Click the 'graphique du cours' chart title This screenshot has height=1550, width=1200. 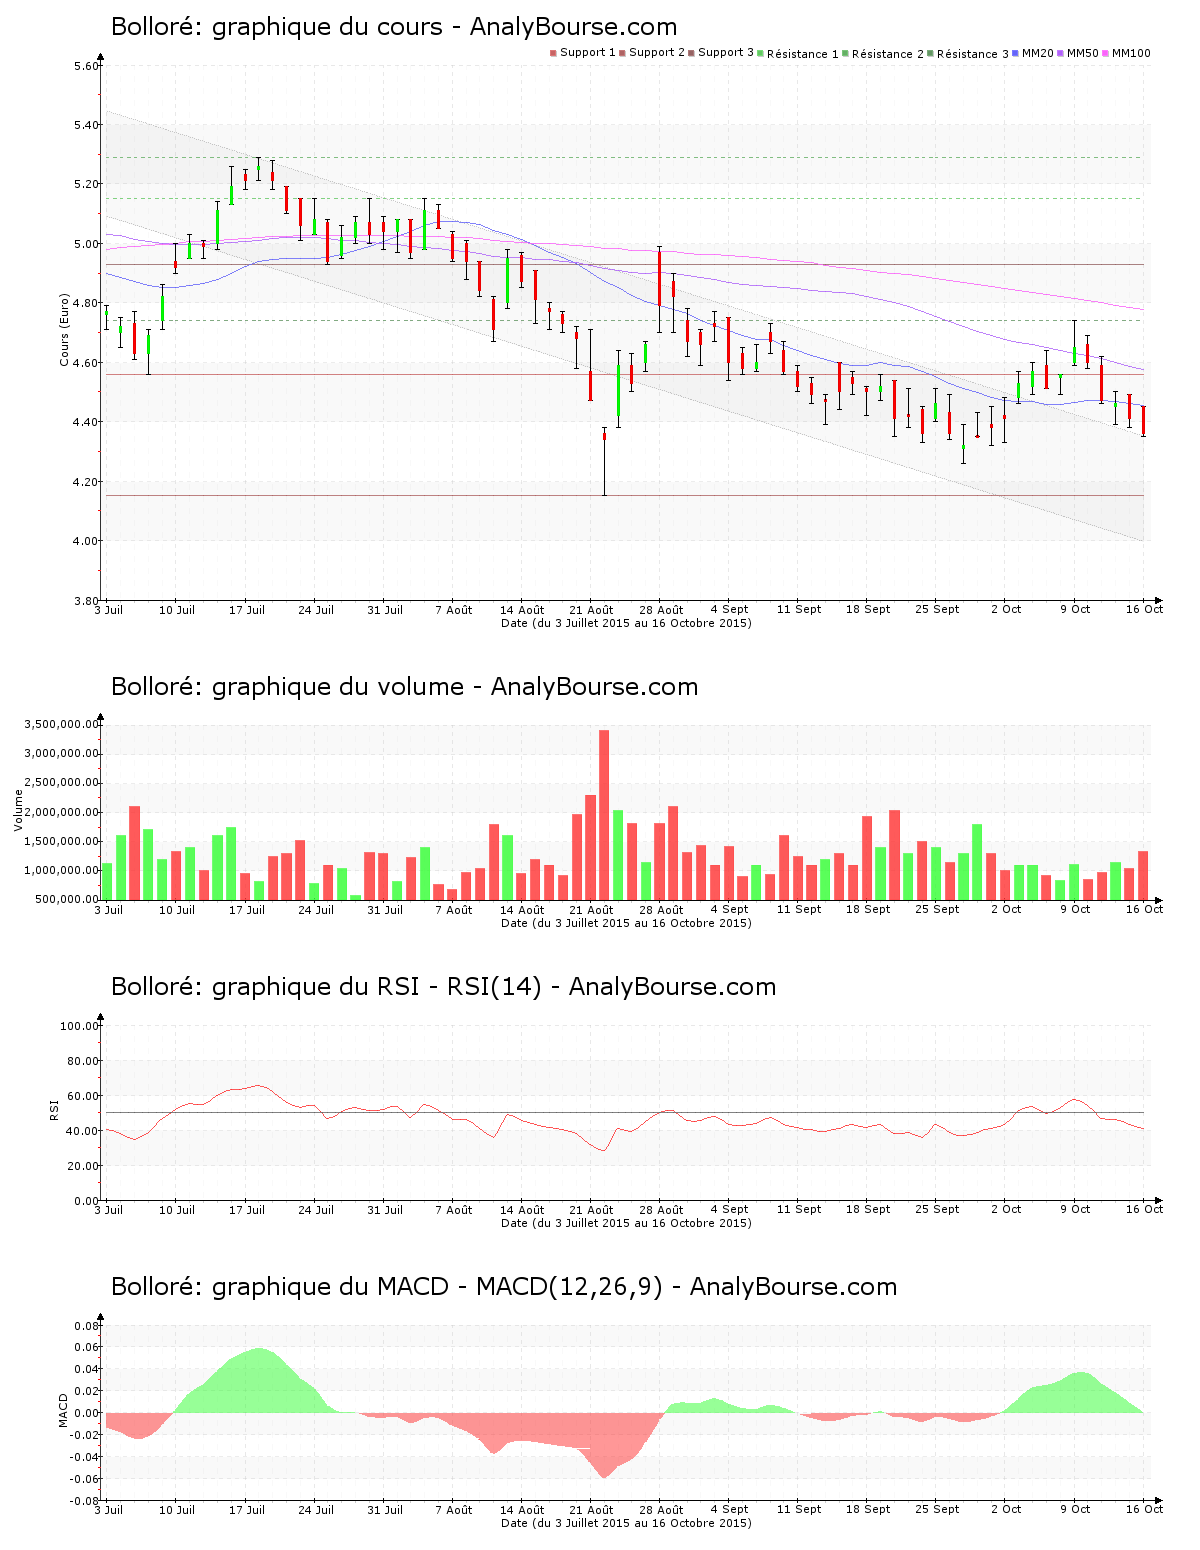pos(394,27)
